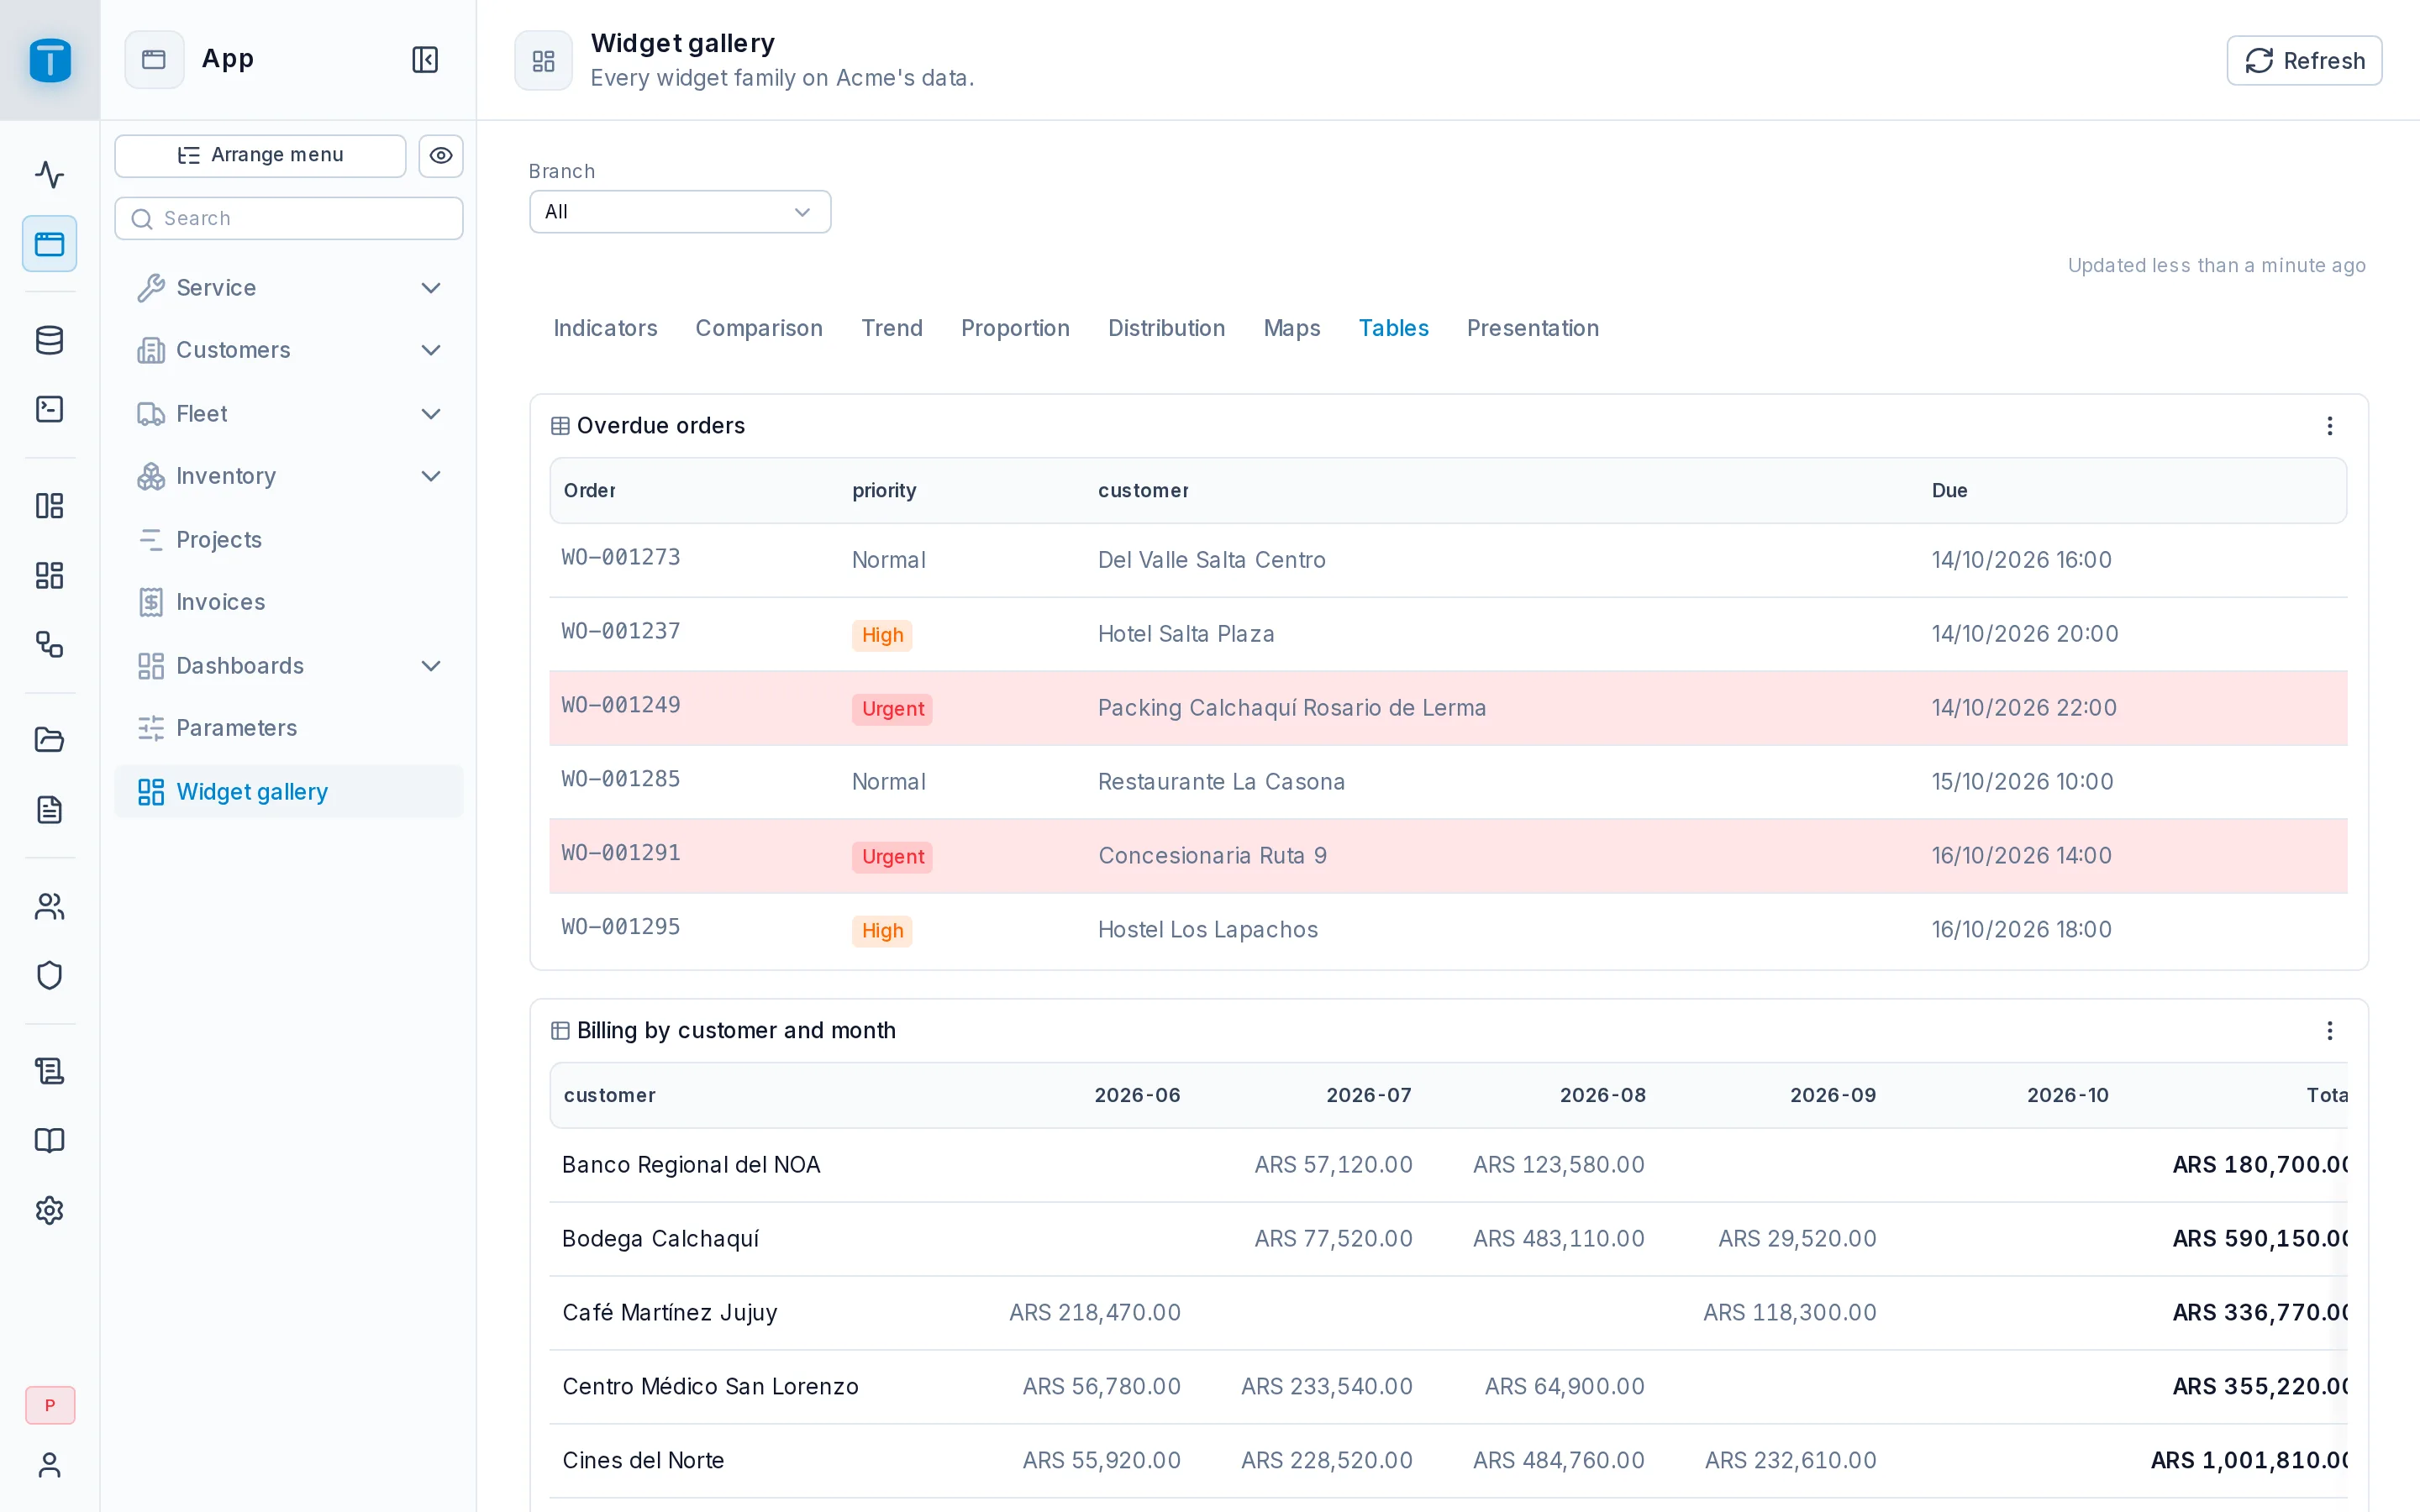2420x1512 pixels.
Task: Open the shield security icon in the rail
Action: tap(49, 975)
